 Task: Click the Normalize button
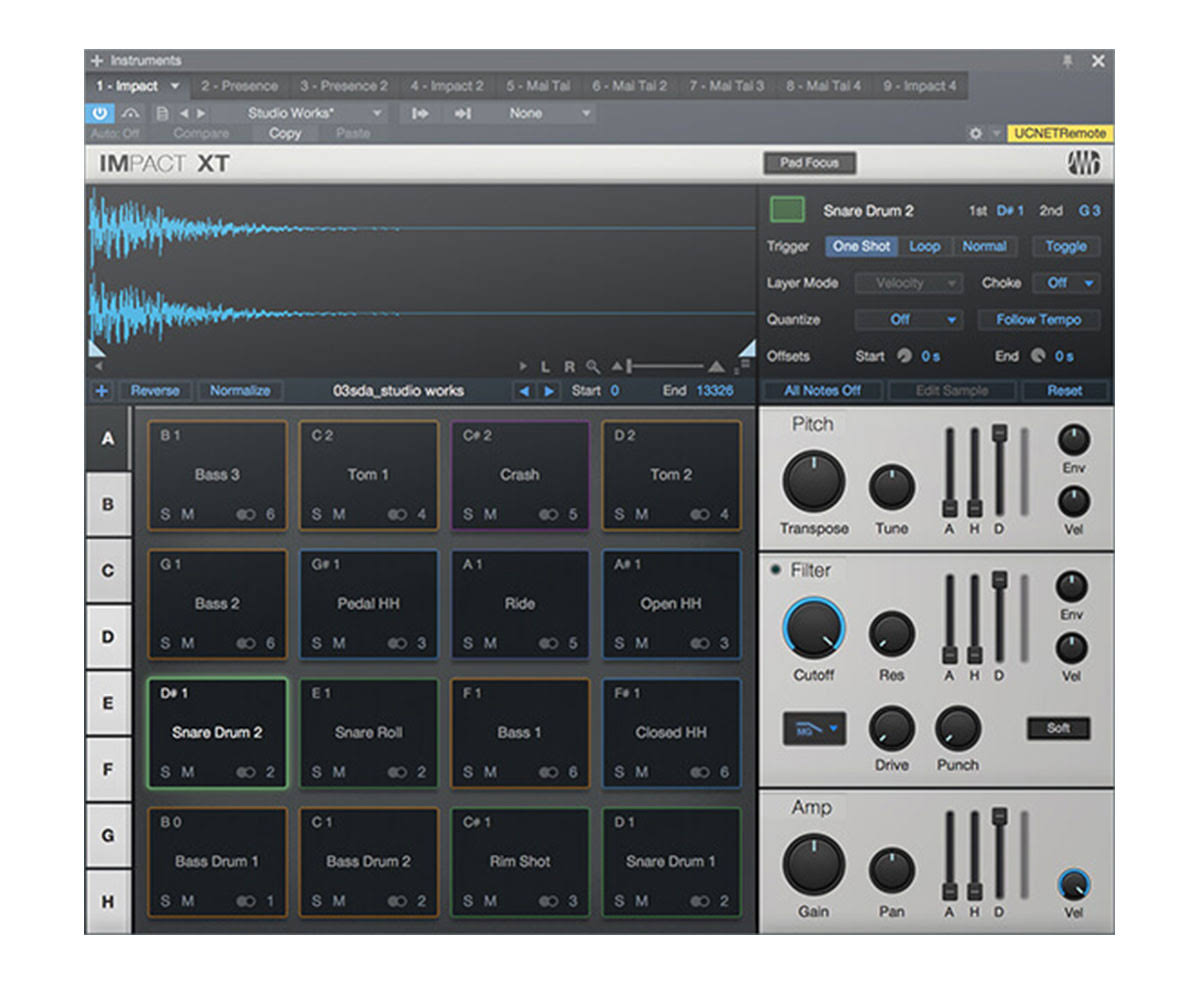[x=240, y=391]
